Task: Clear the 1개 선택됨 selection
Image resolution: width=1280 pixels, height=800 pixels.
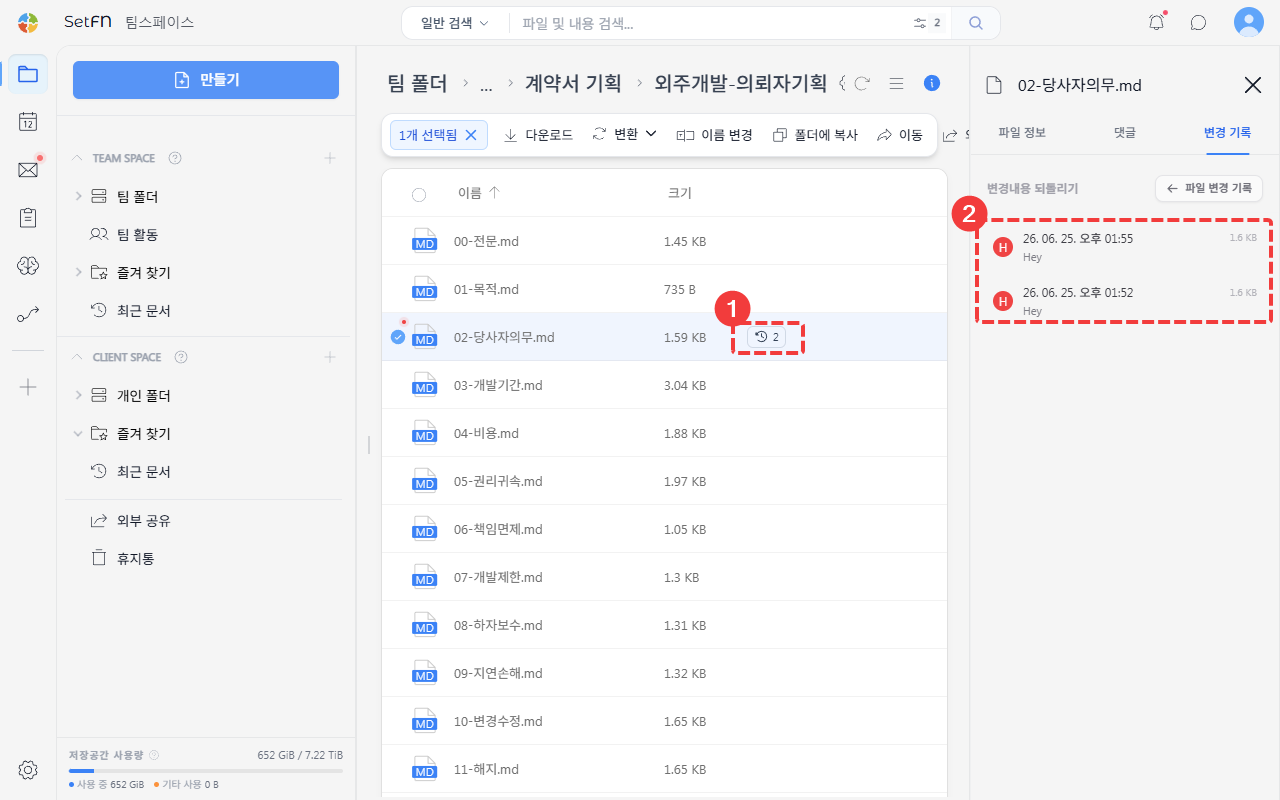Action: (471, 134)
